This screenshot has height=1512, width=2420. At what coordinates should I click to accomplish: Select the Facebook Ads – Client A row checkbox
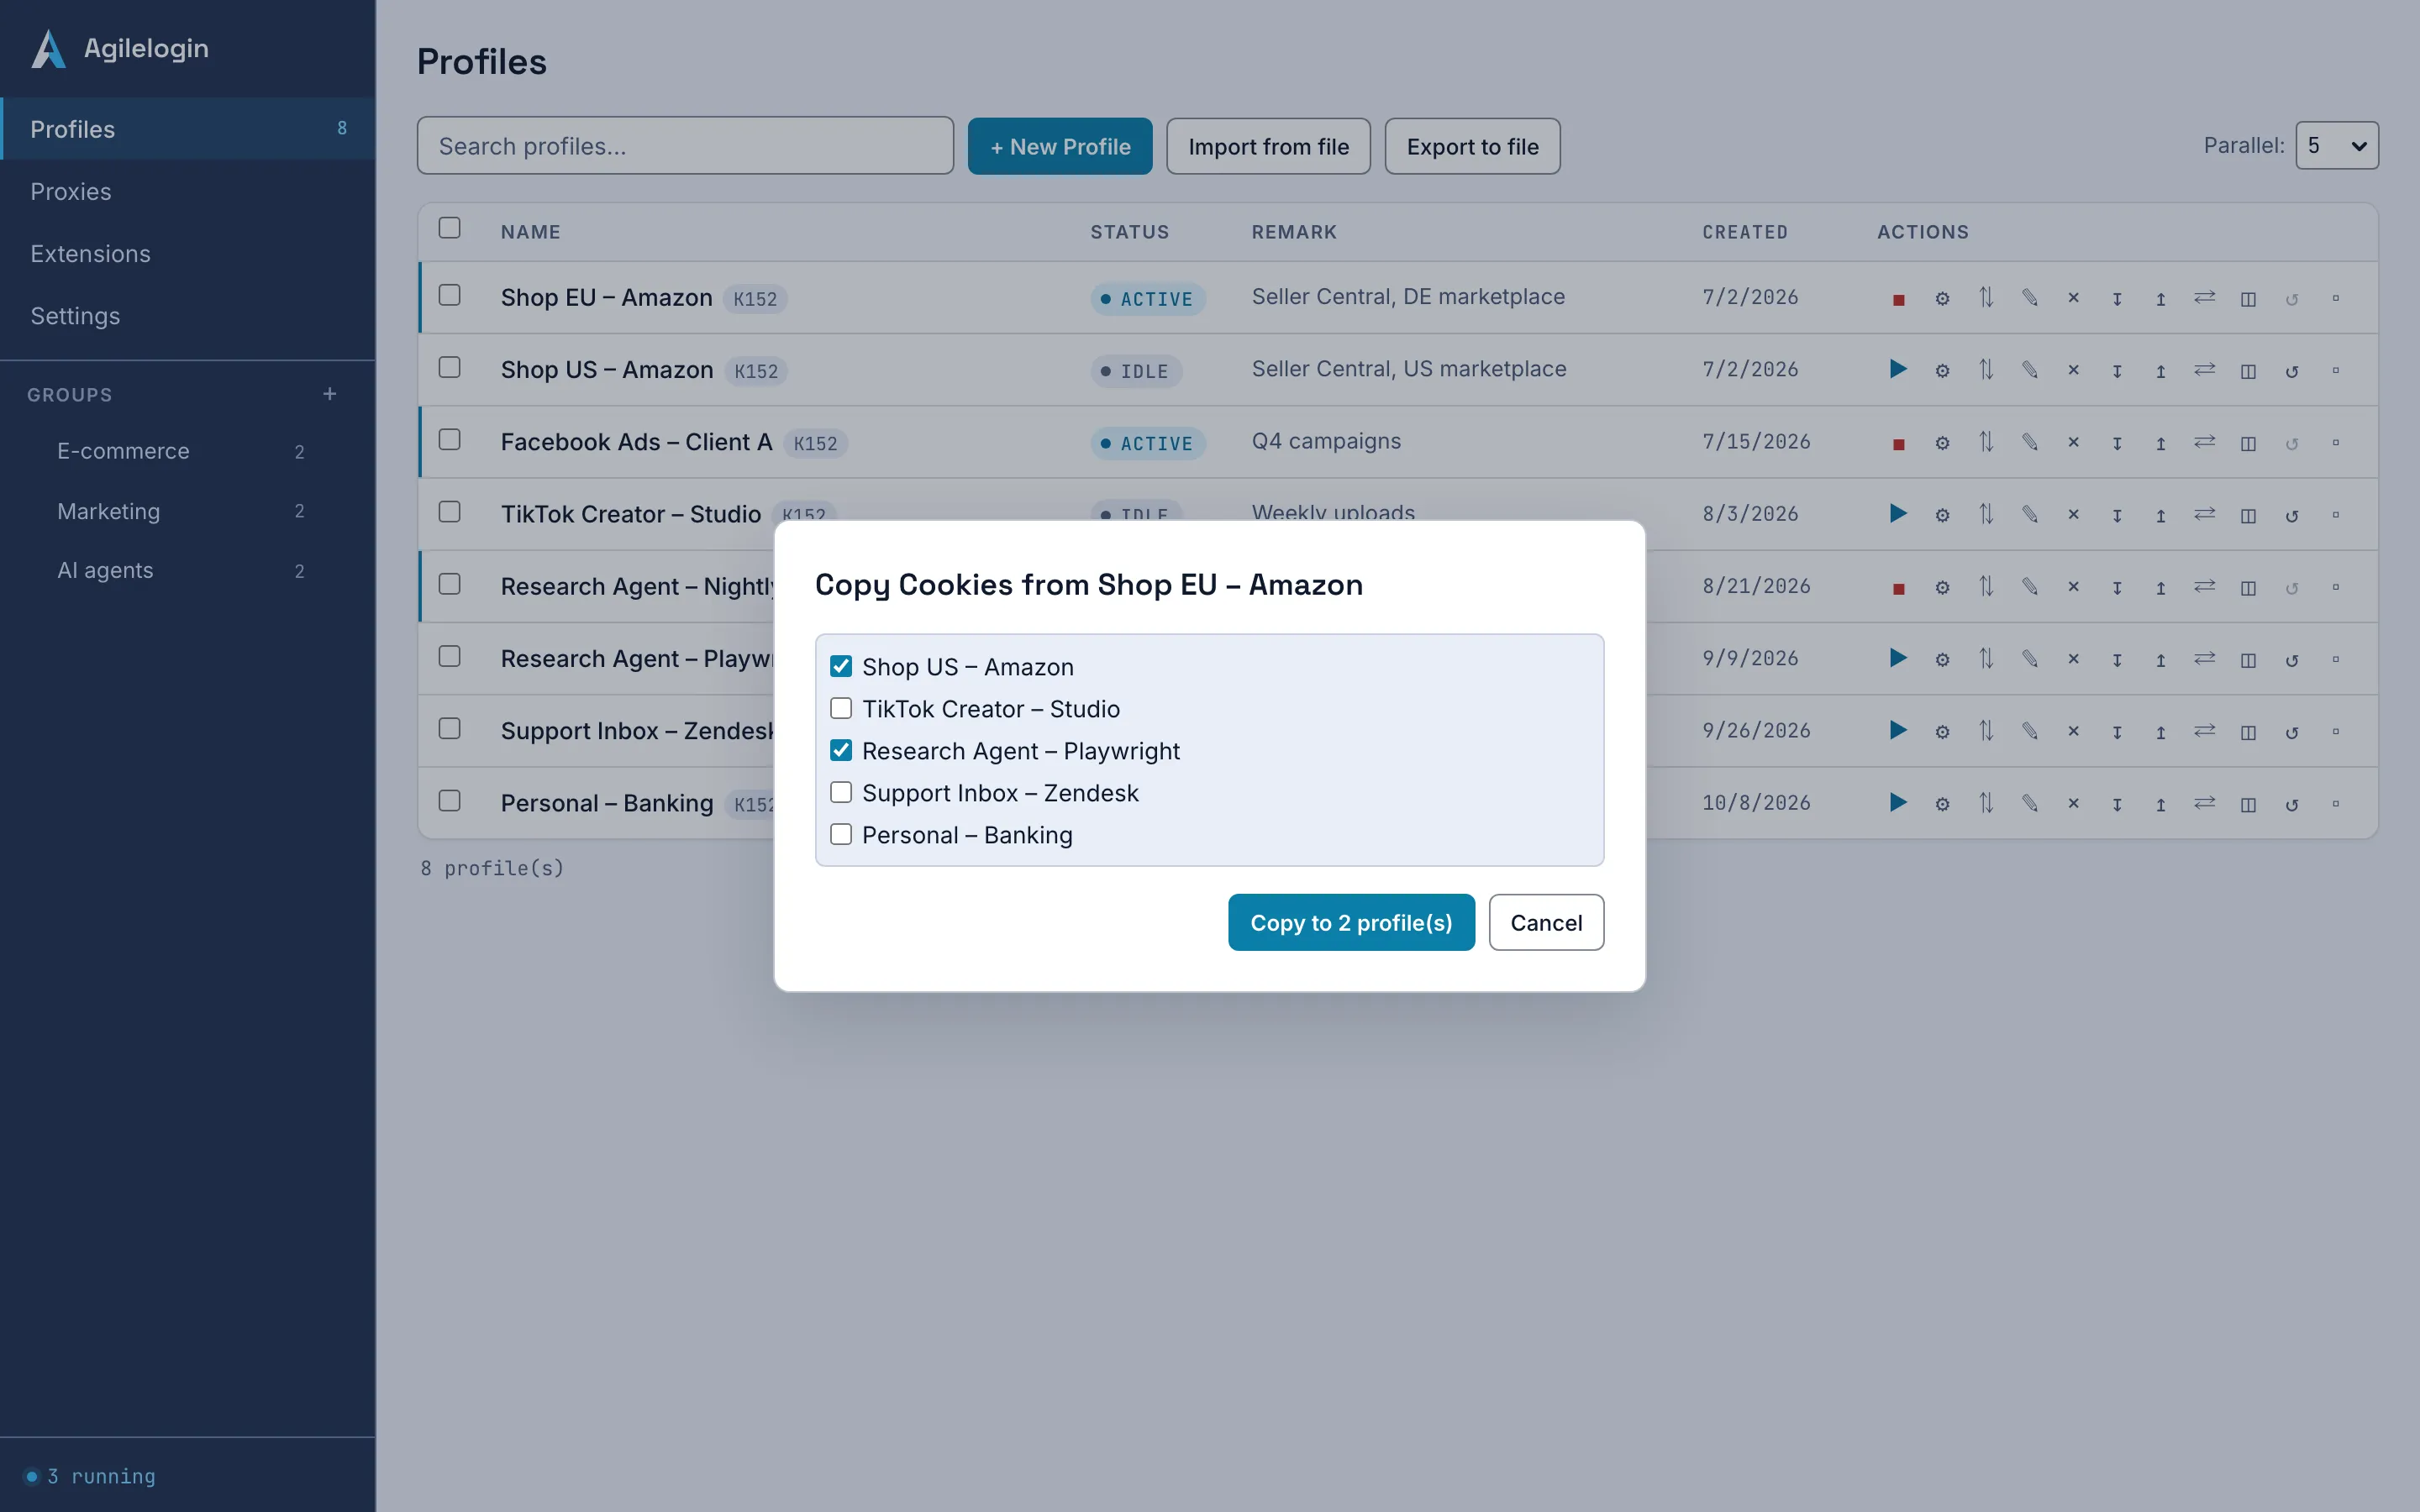pos(450,440)
